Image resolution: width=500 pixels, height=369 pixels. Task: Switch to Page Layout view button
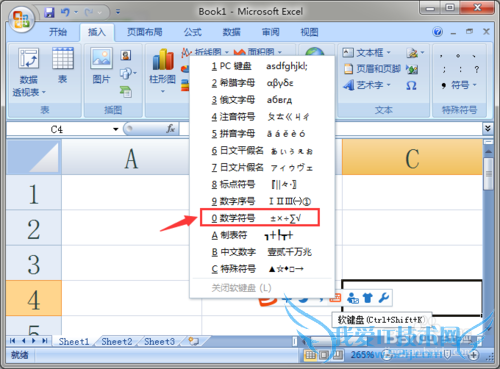[324, 355]
